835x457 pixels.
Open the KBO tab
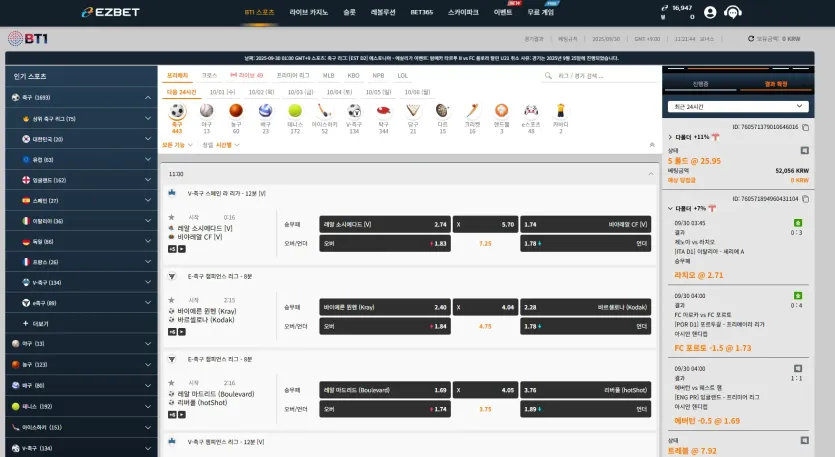click(x=353, y=76)
